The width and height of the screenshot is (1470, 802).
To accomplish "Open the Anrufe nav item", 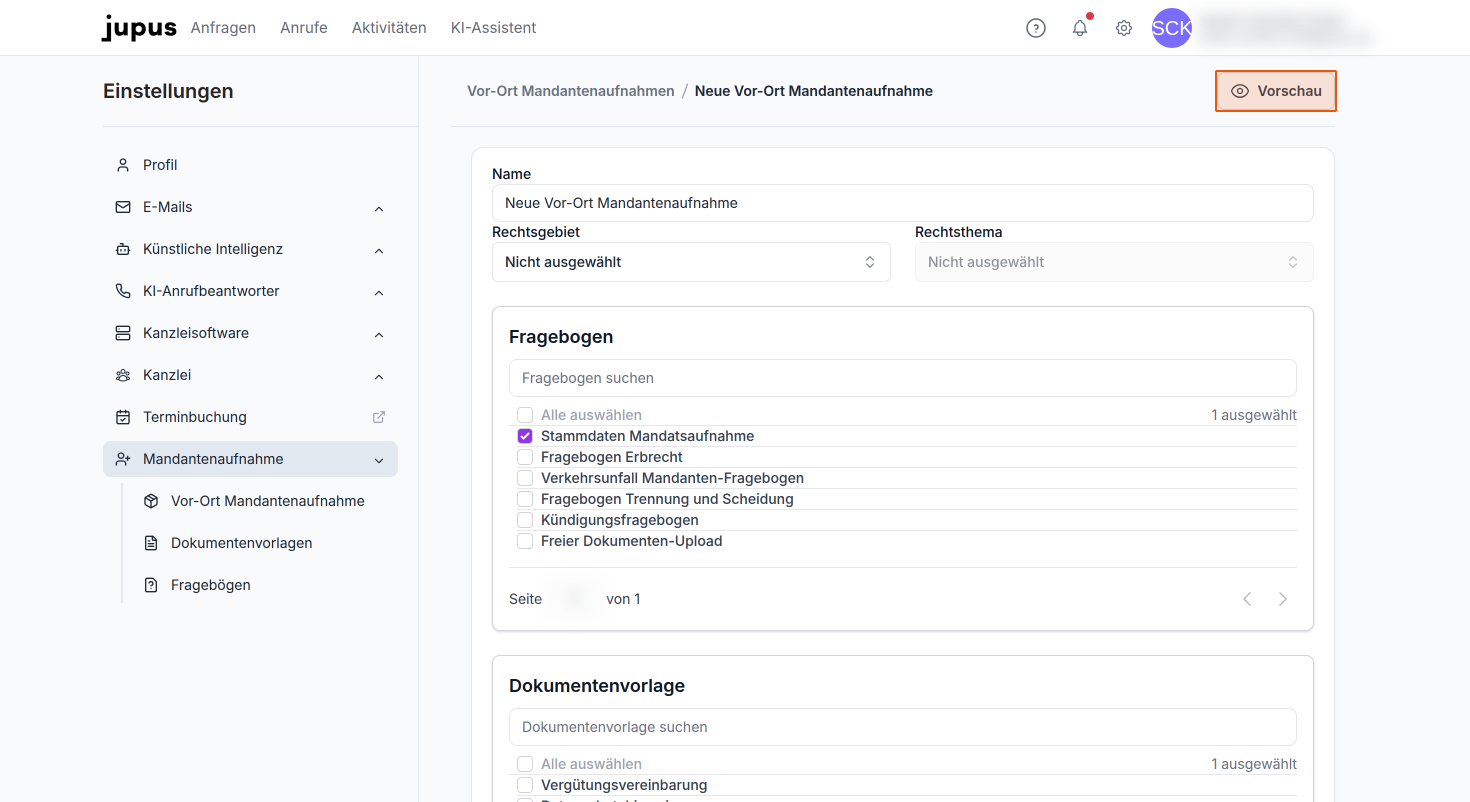I will [304, 28].
